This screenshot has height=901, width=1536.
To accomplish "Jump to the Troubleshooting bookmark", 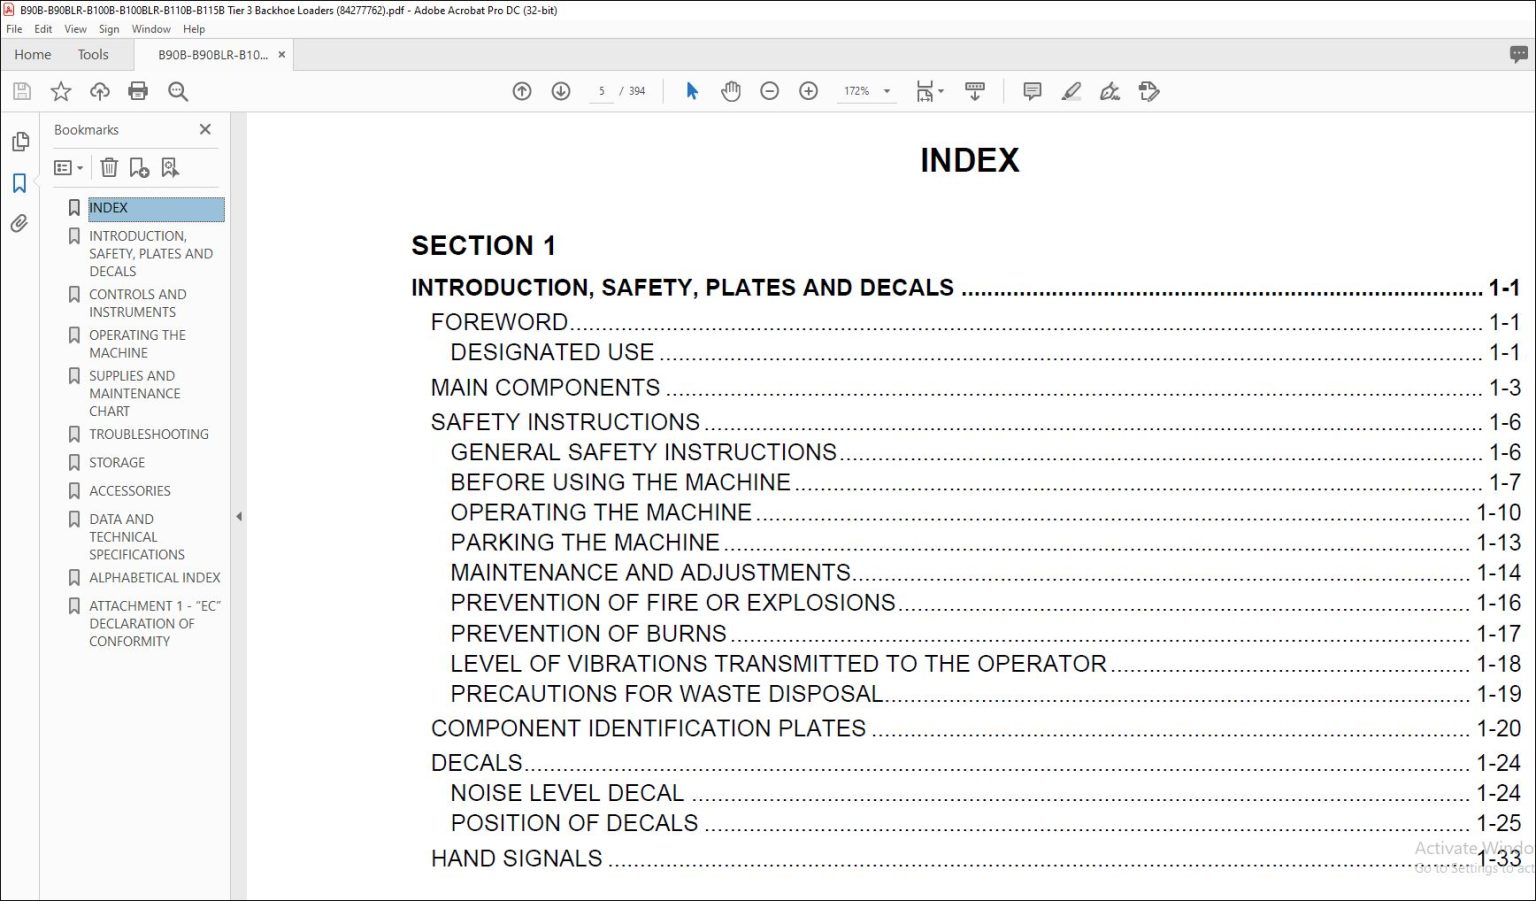I will coord(148,434).
